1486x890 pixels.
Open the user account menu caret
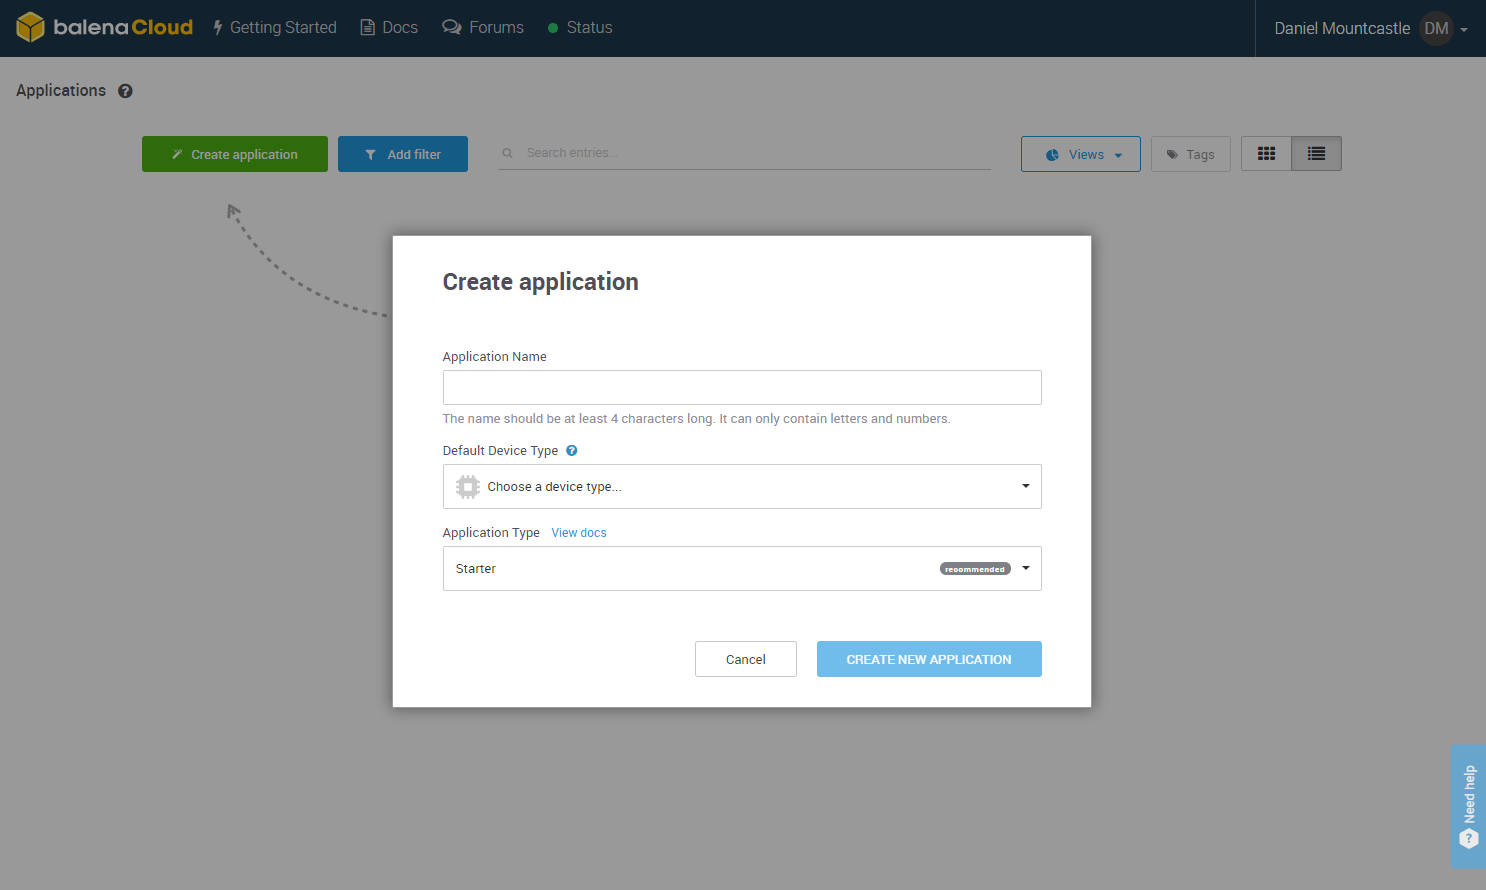tap(1464, 29)
